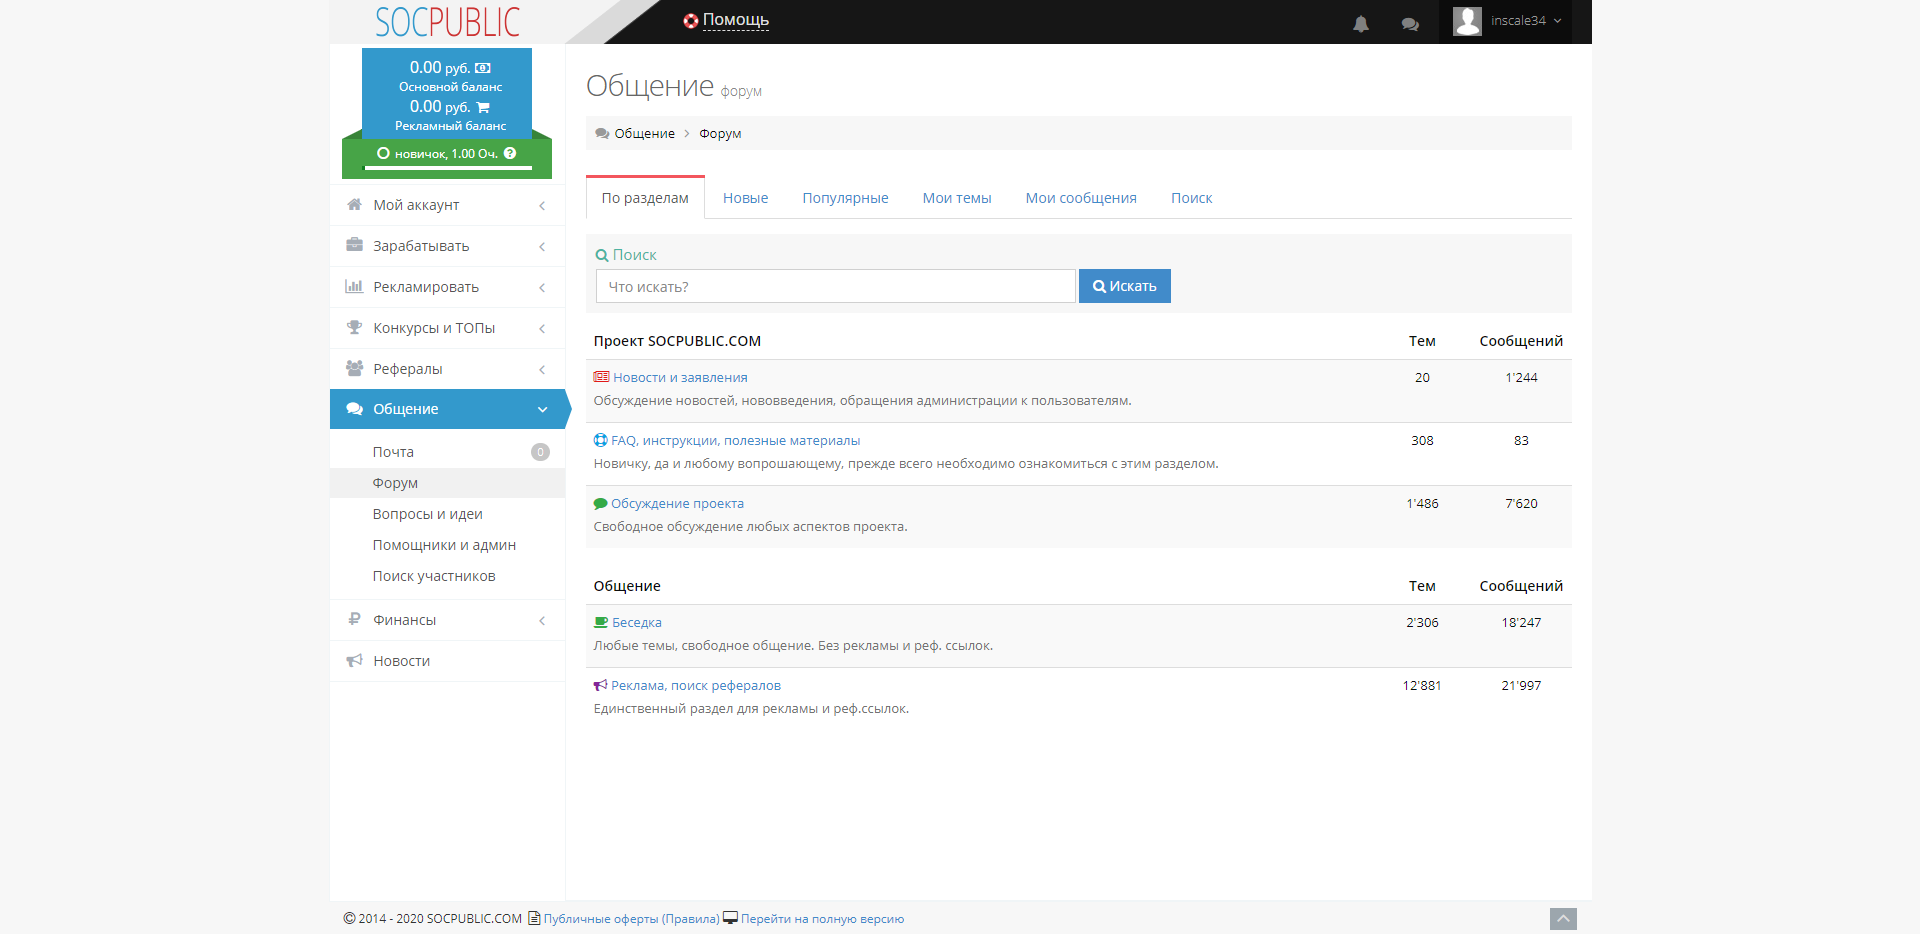Click the document icon near Публичные оферты
The width and height of the screenshot is (1920, 934).
(534, 918)
